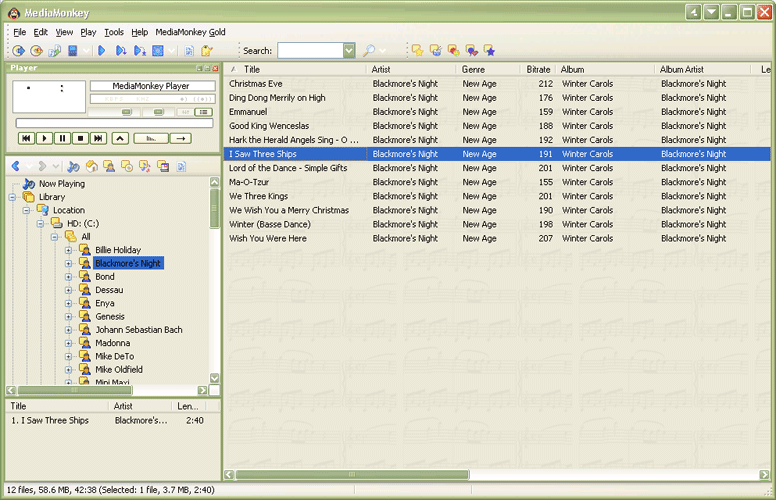776x500 pixels.
Task: Click the orange disc icon in main toolbar
Action: [x=36, y=50]
